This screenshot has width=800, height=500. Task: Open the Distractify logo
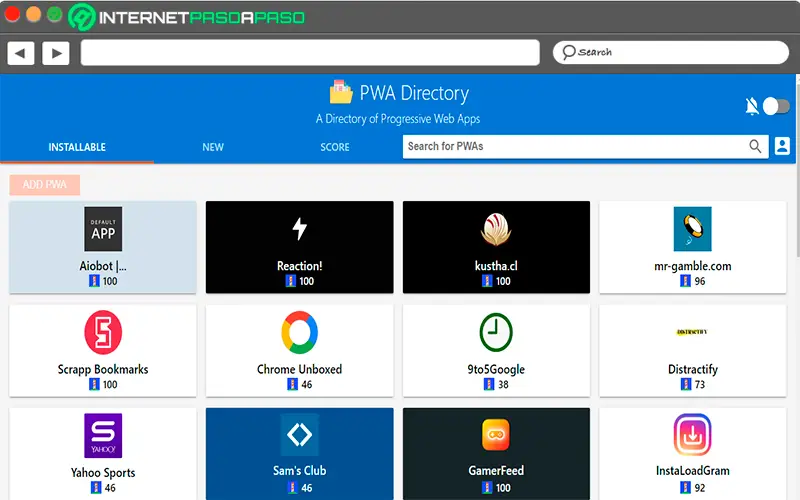pos(692,332)
